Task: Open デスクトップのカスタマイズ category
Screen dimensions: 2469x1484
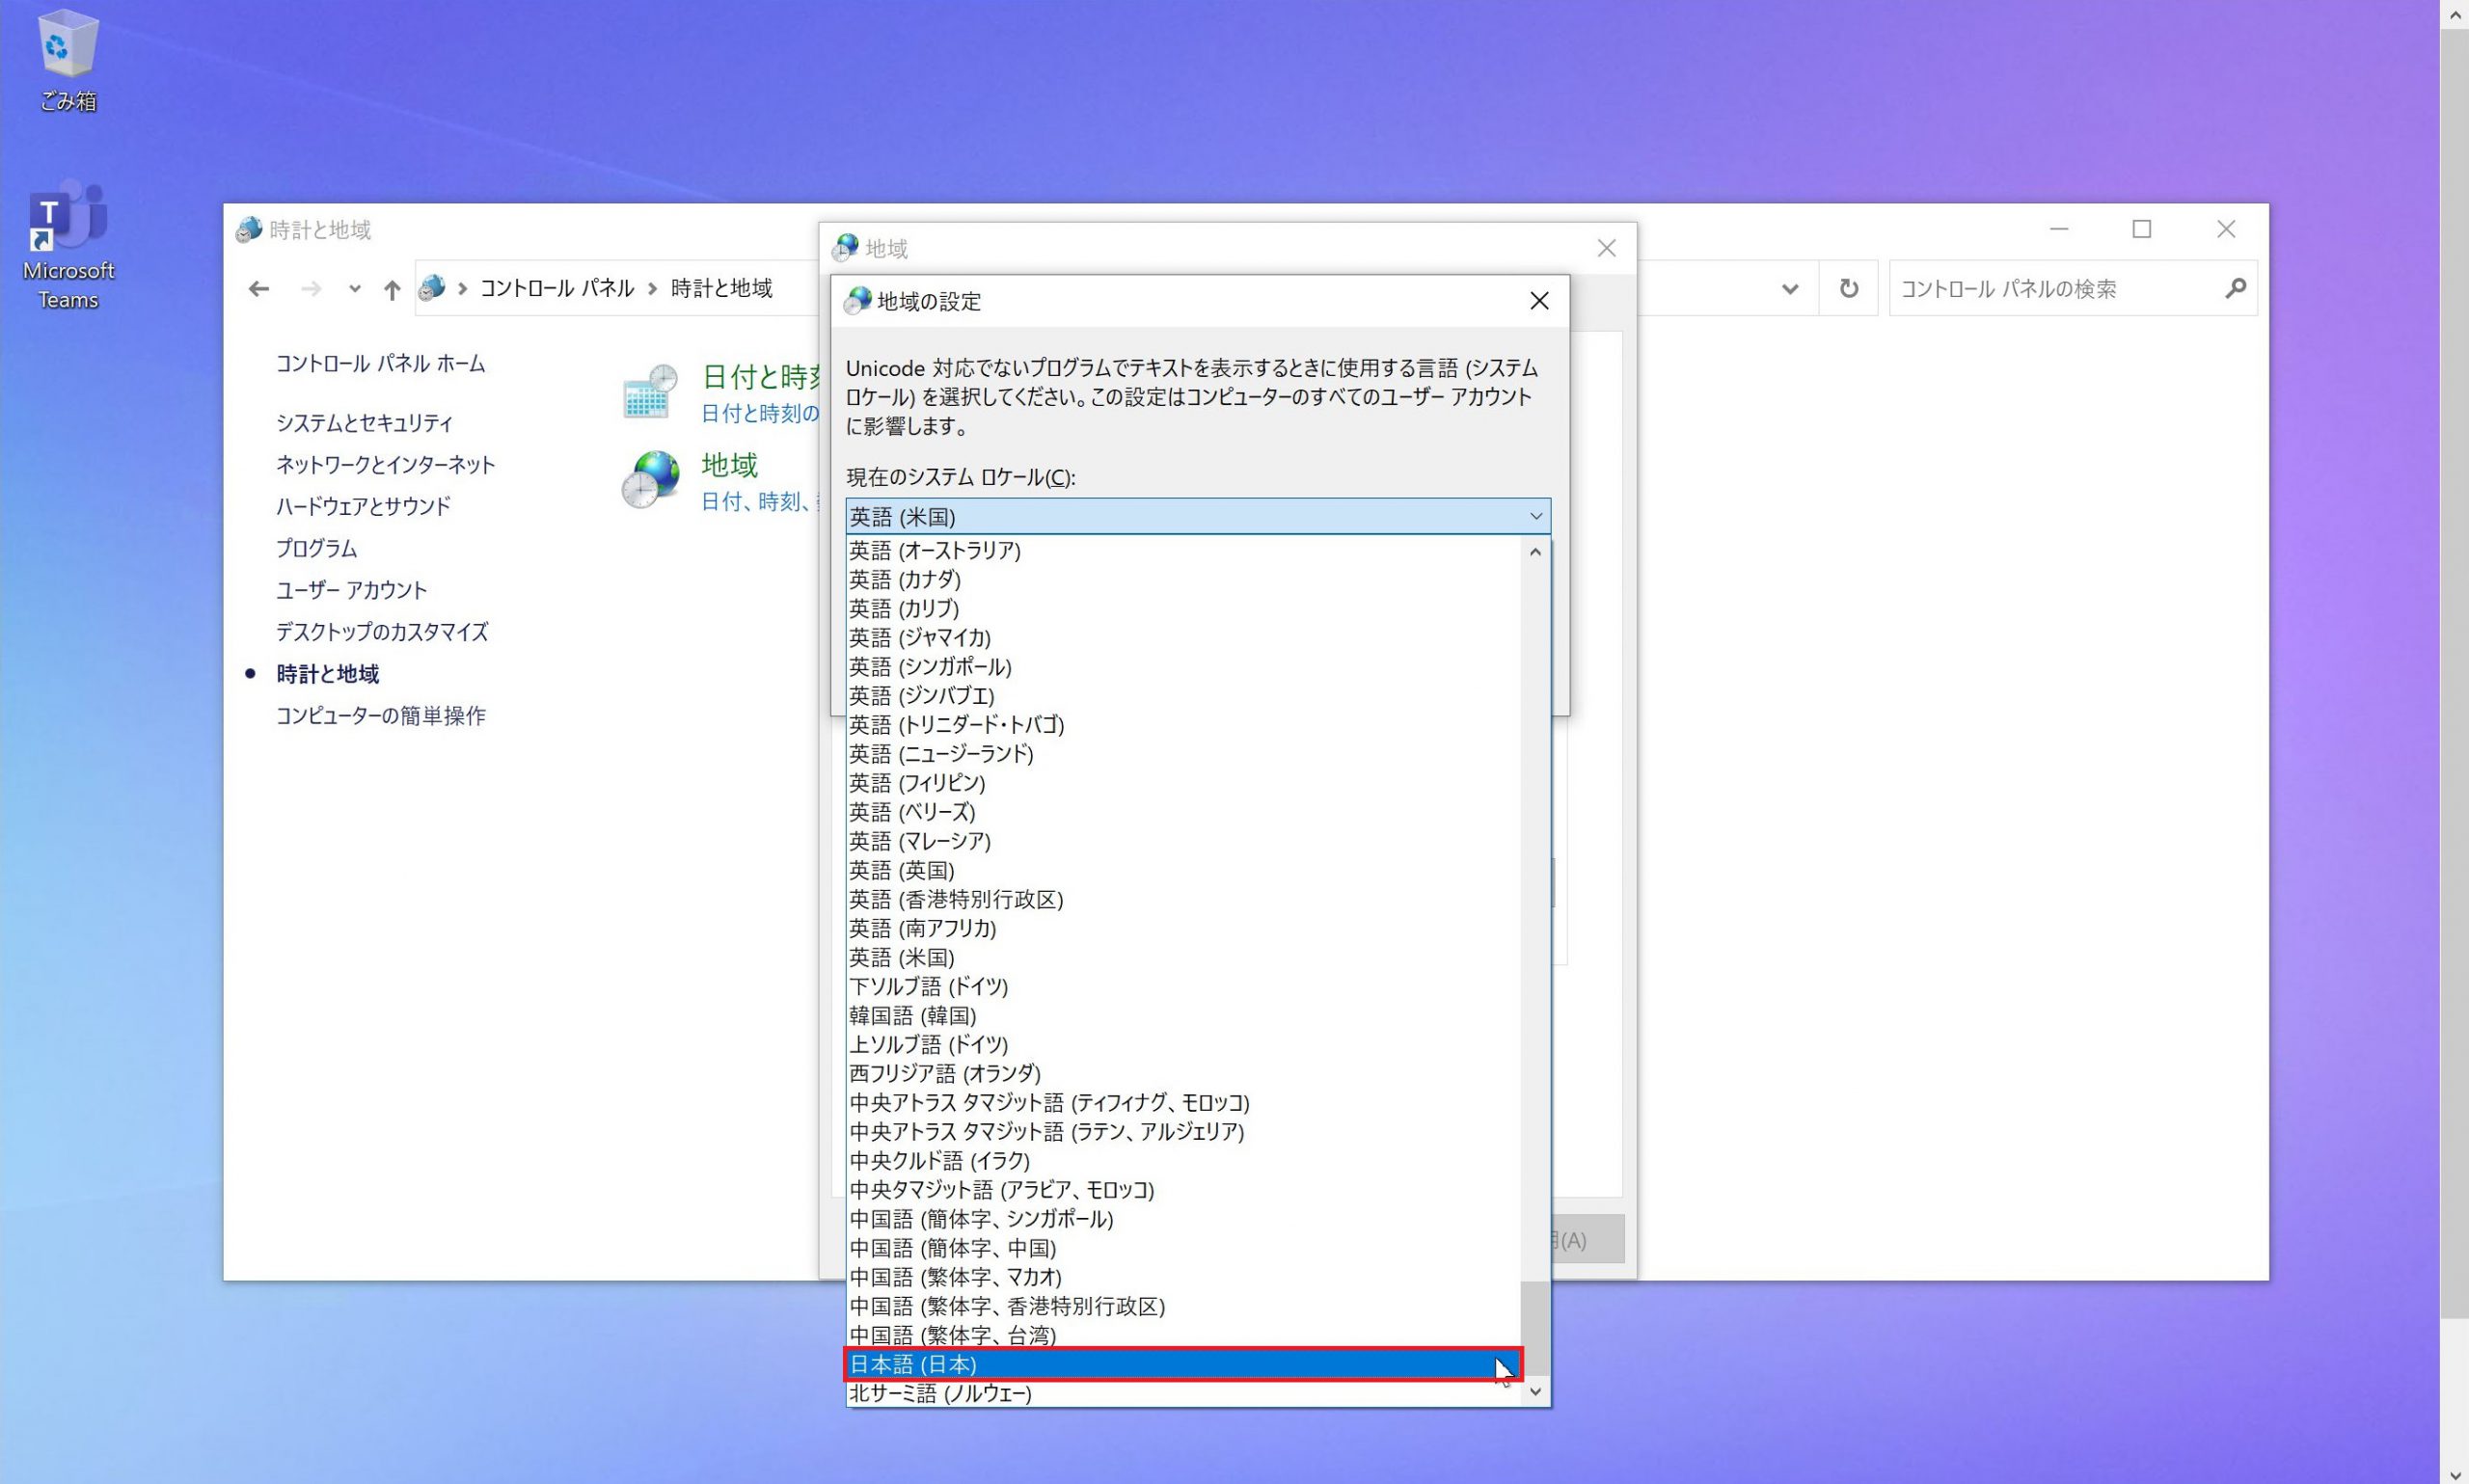Action: tap(382, 632)
